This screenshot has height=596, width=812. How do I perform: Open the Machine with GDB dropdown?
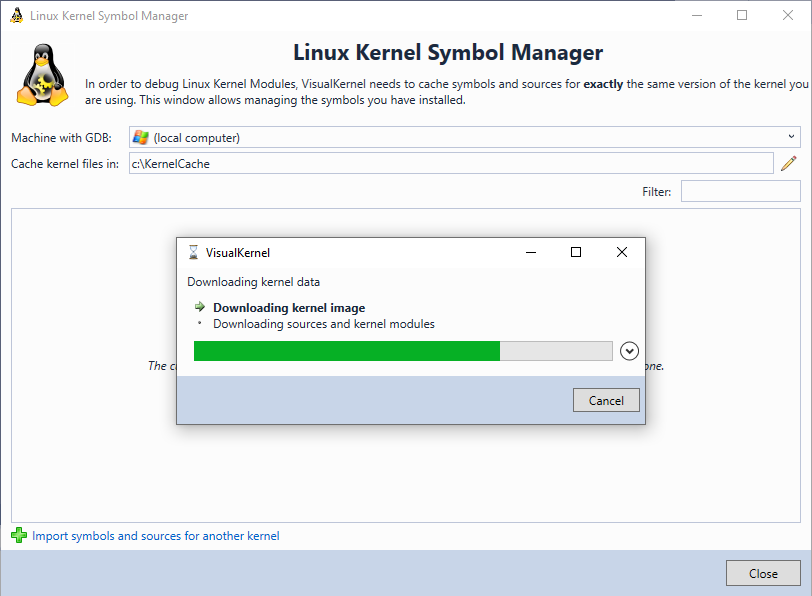tap(465, 137)
